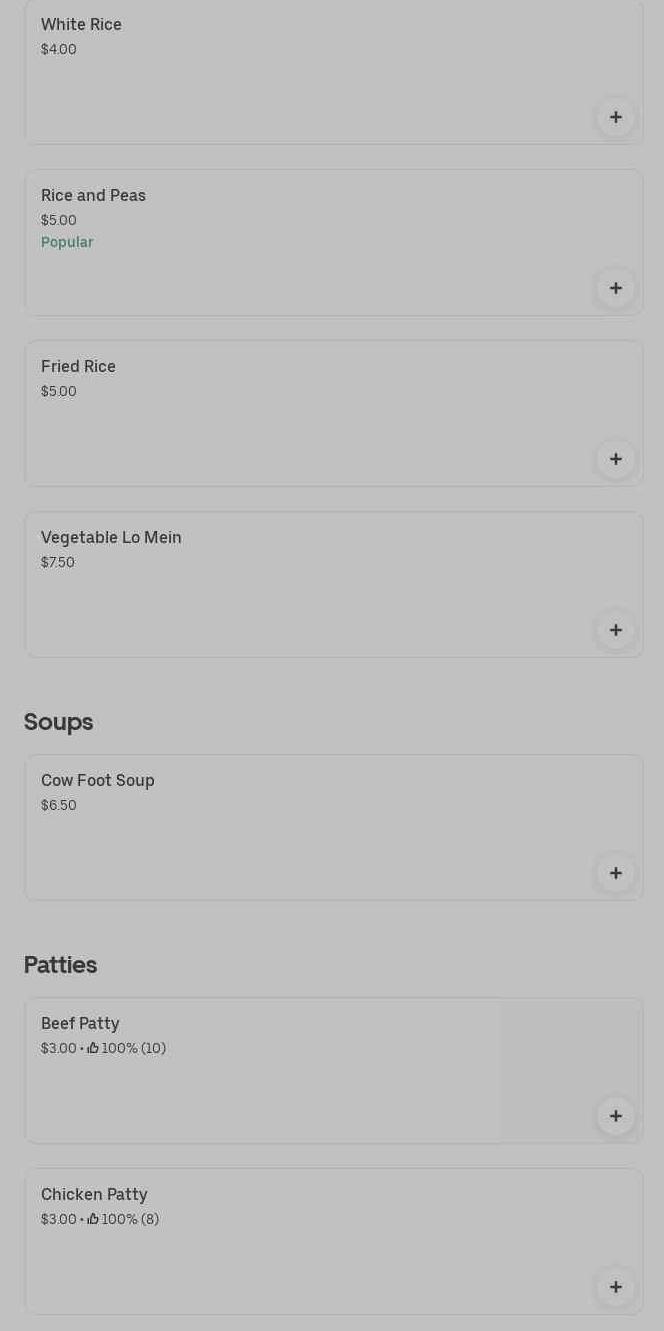View the Cow Foot Soup item title
Image resolution: width=664 pixels, height=1331 pixels.
click(98, 781)
